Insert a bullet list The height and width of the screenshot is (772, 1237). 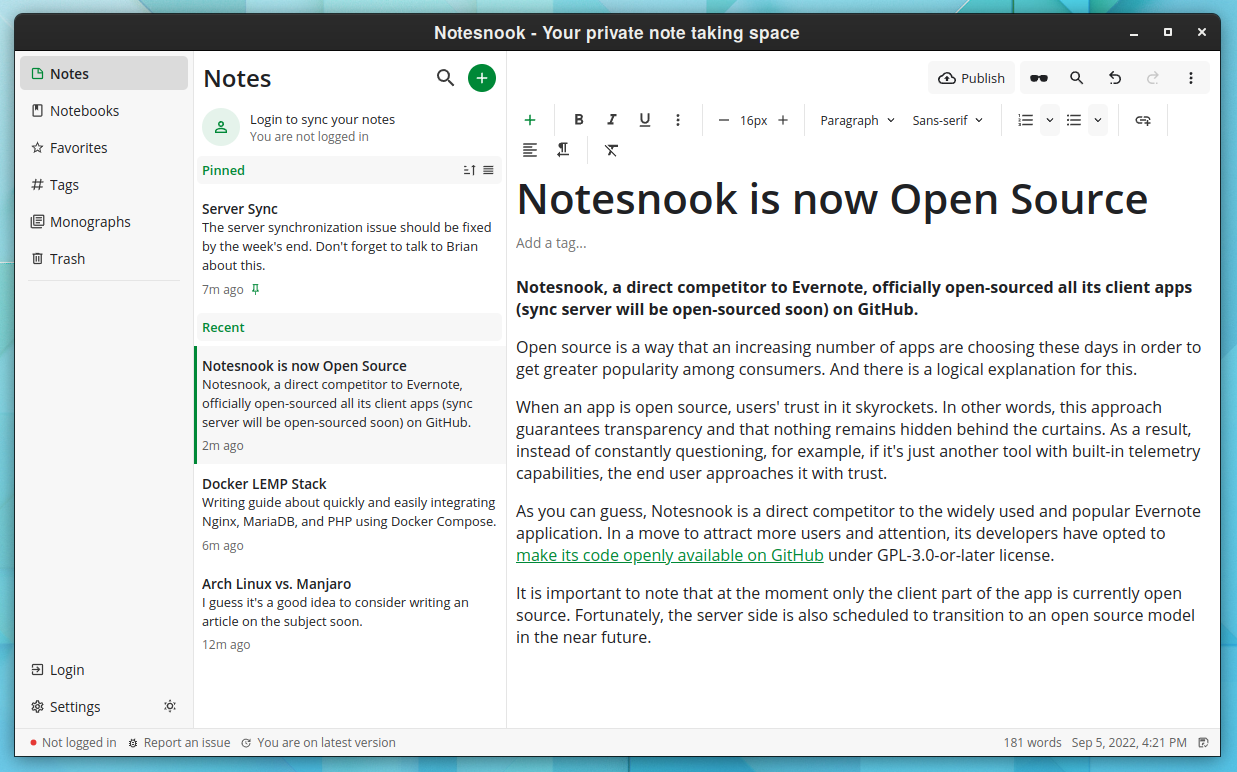tap(1074, 120)
